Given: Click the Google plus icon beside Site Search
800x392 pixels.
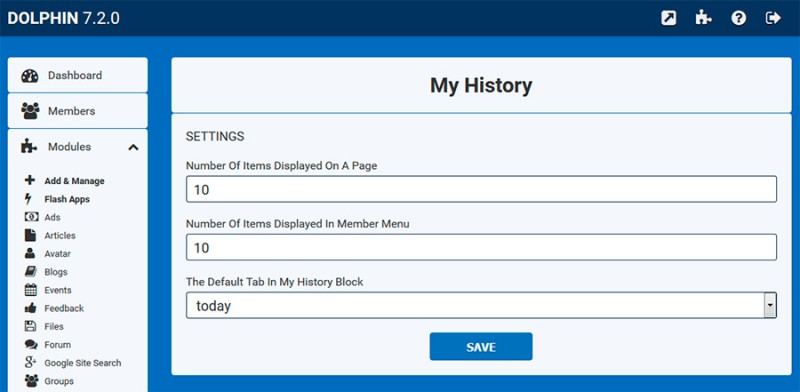Looking at the screenshot, I should click(31, 362).
